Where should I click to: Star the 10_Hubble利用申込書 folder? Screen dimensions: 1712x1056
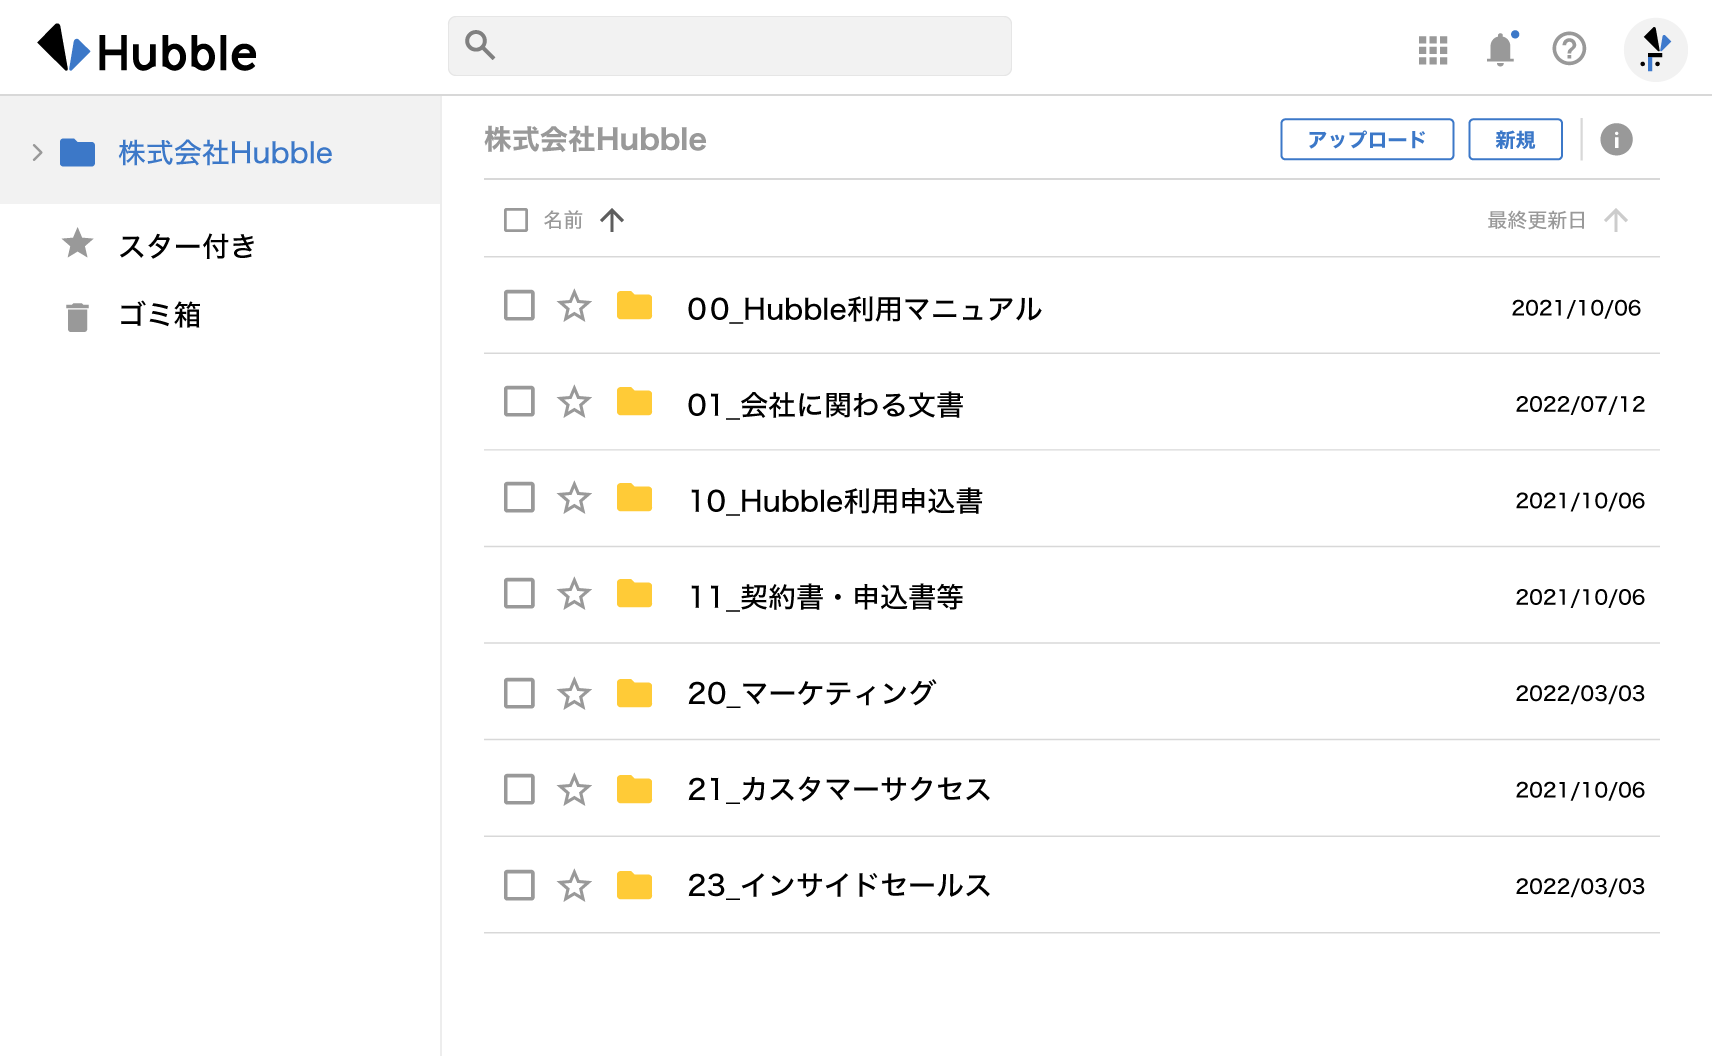(574, 498)
